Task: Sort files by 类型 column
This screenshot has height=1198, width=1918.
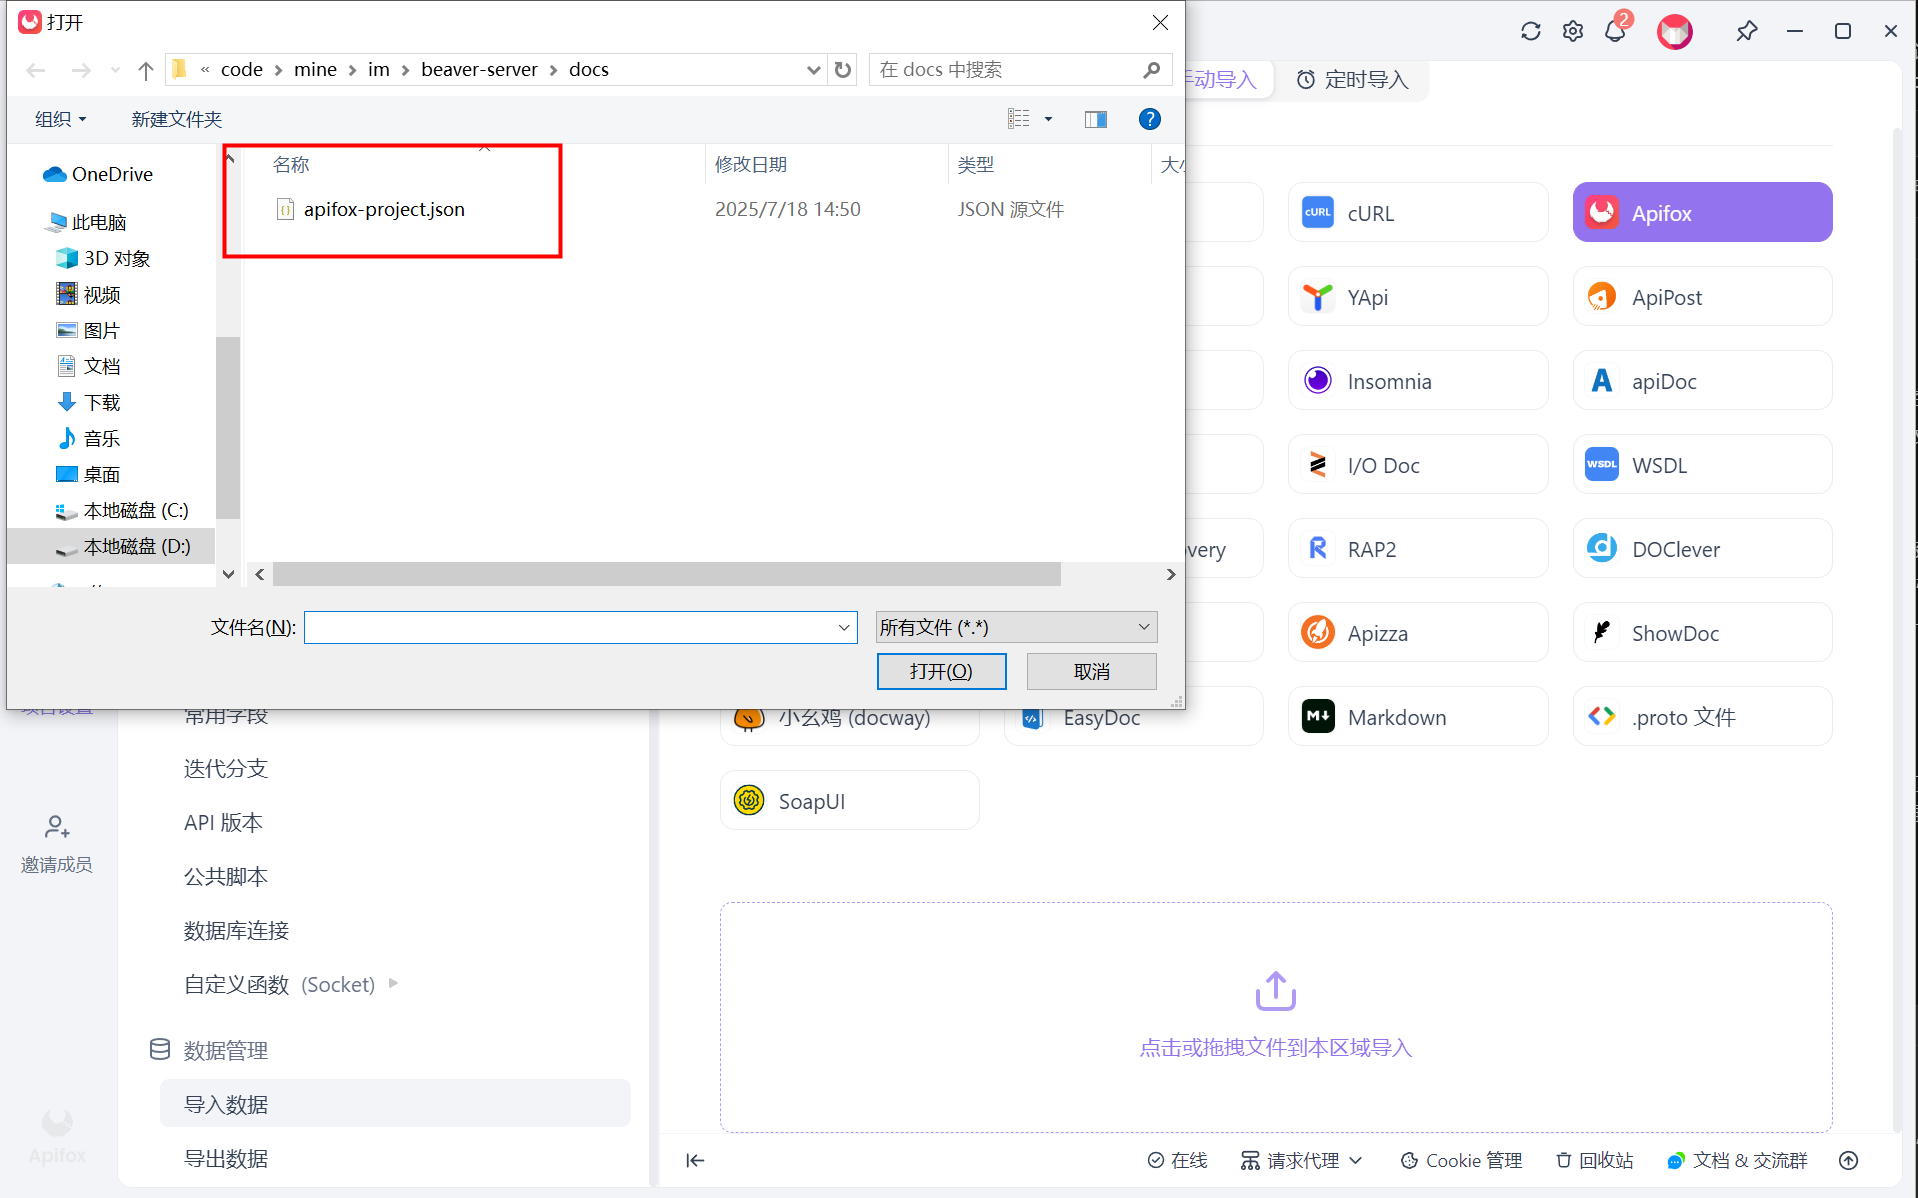Action: pos(976,164)
